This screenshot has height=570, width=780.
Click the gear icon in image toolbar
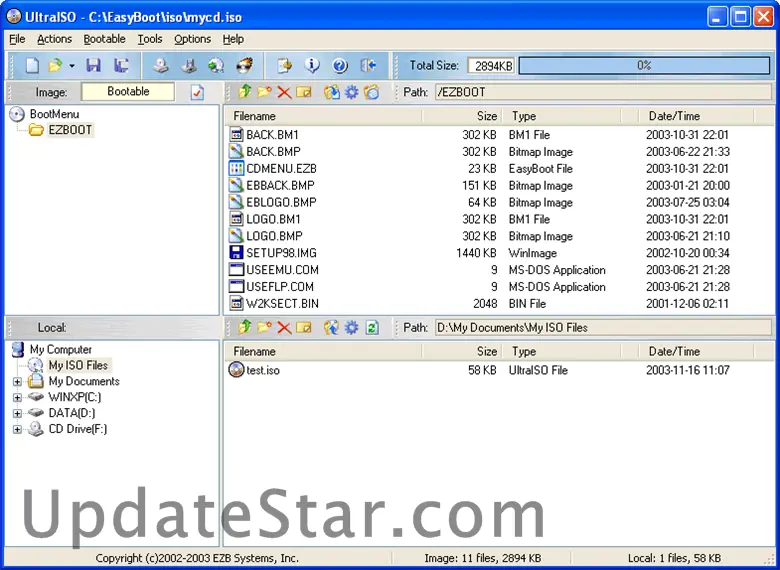coord(352,92)
